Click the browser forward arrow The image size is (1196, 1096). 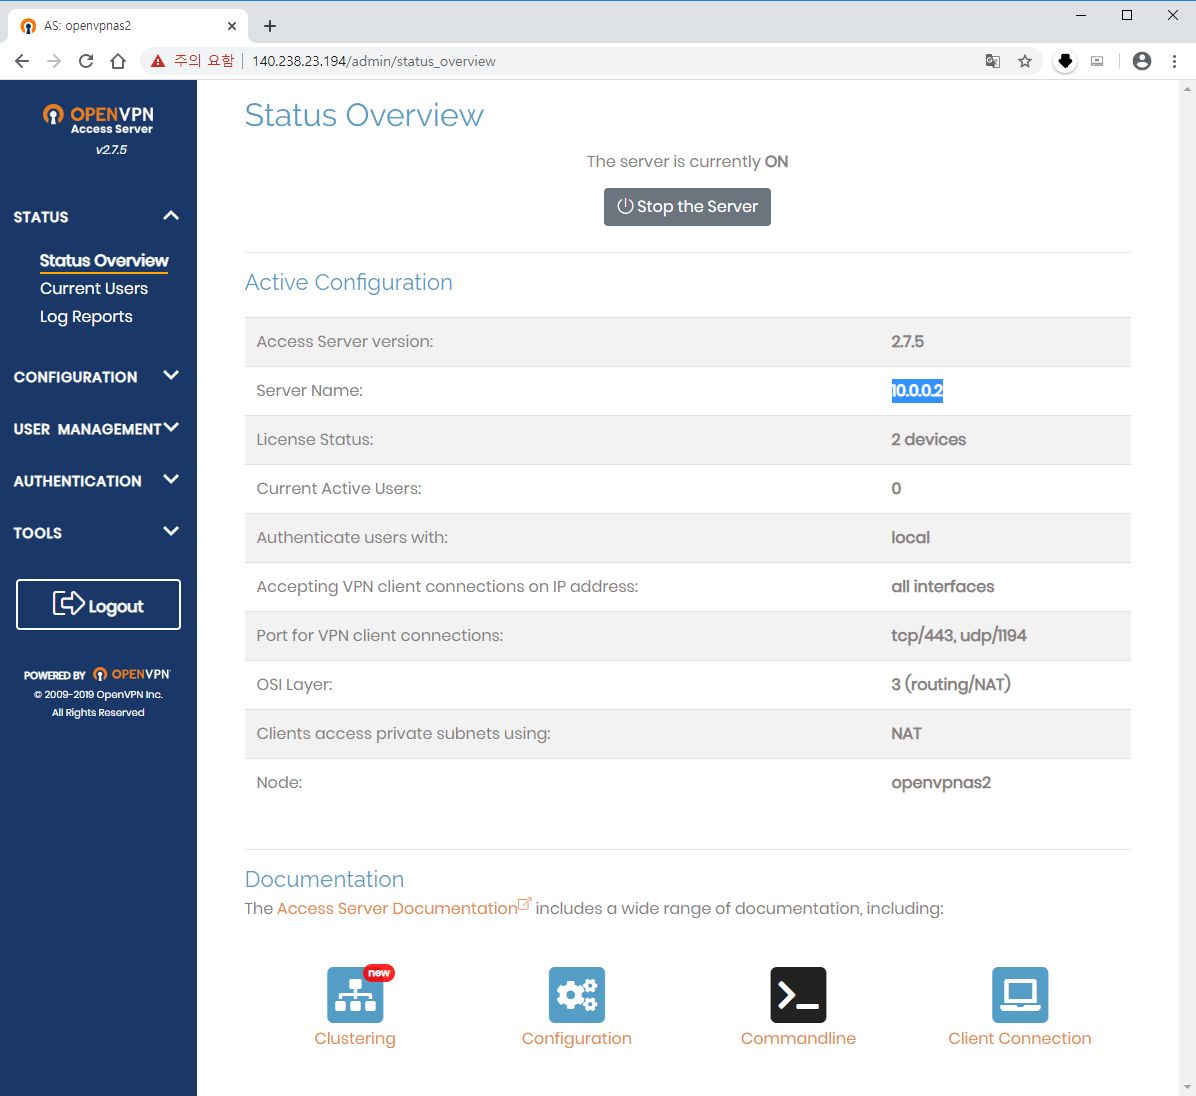coord(53,61)
